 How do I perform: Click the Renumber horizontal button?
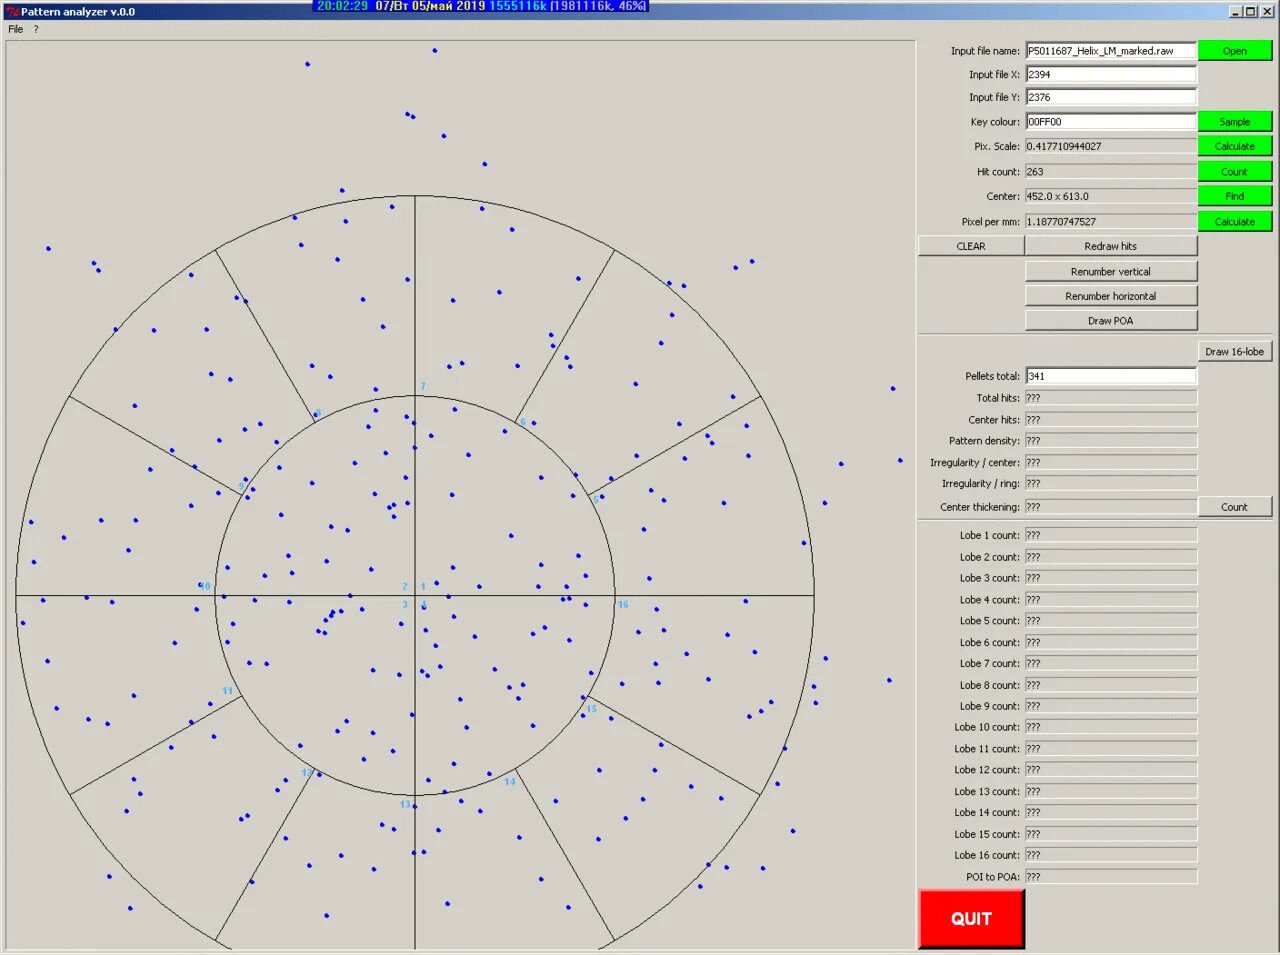click(1111, 296)
